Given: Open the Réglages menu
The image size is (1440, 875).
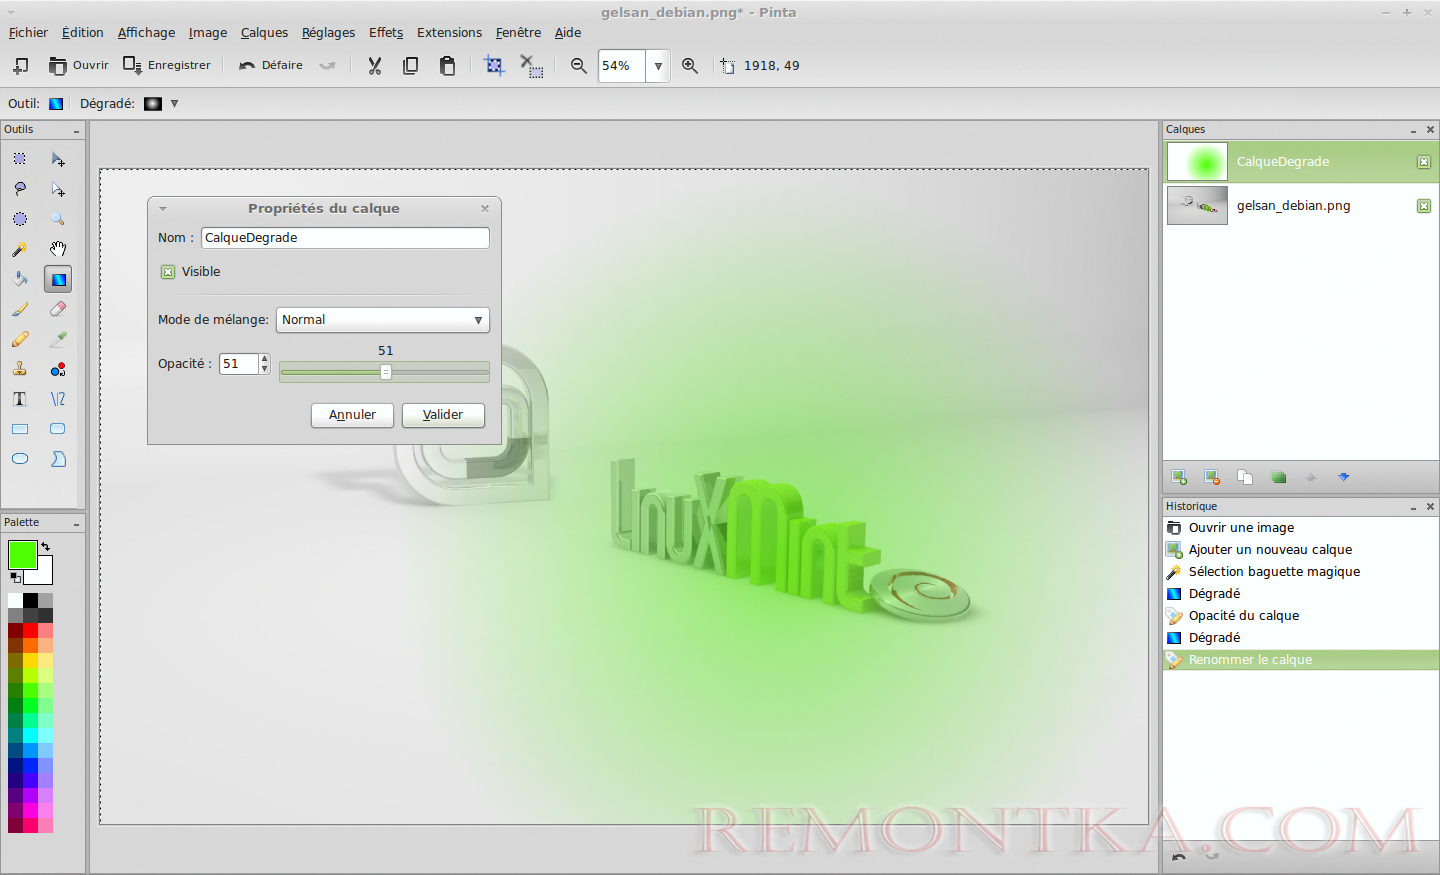Looking at the screenshot, I should tap(328, 33).
